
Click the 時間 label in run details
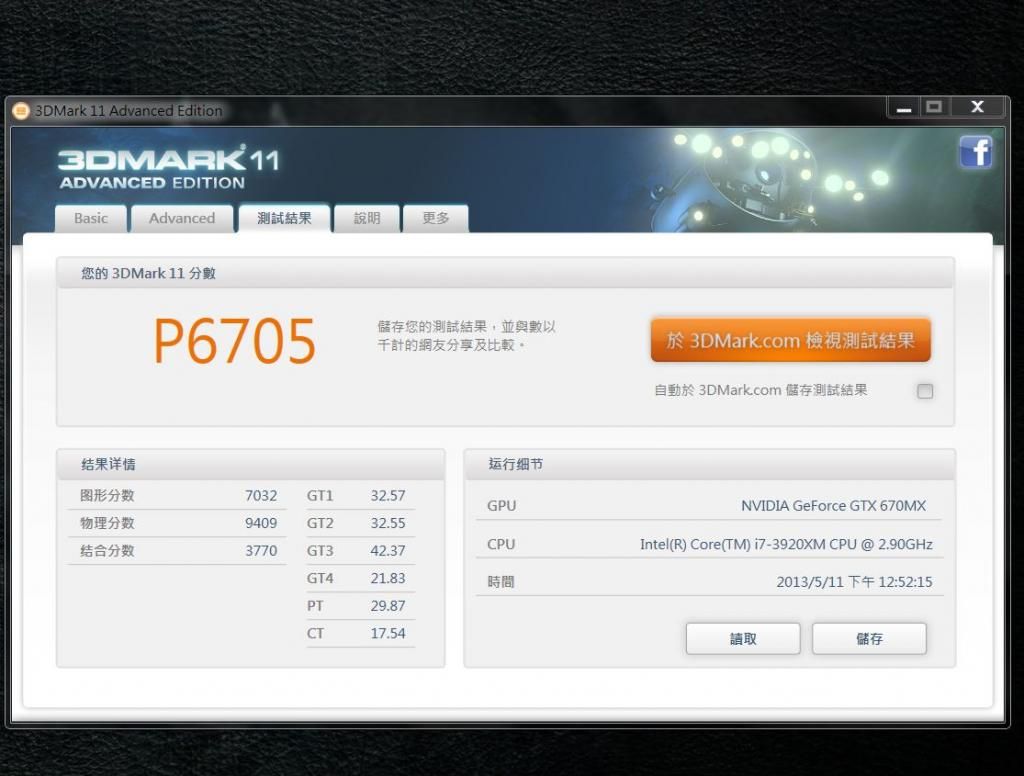(501, 582)
